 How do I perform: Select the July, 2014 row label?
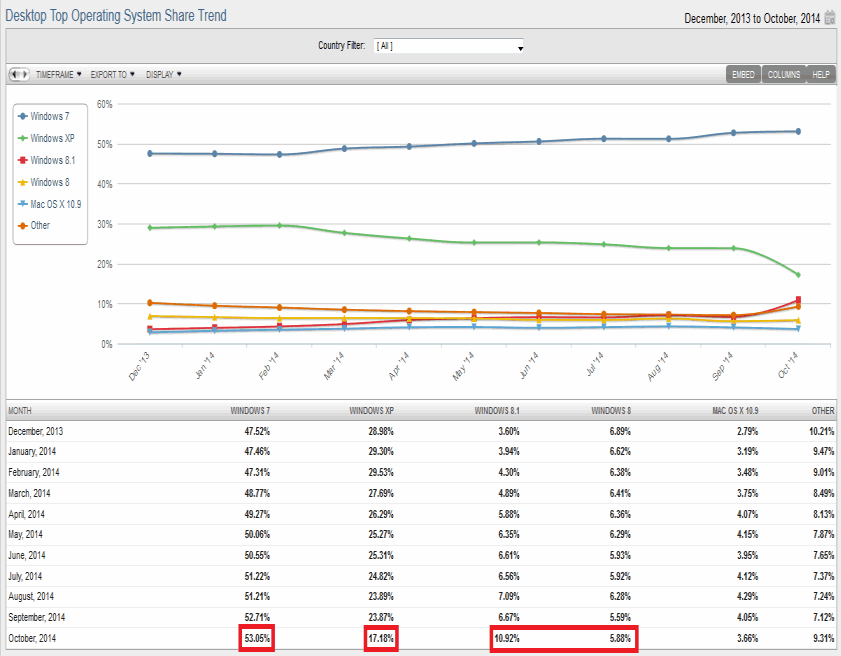[x=25, y=577]
